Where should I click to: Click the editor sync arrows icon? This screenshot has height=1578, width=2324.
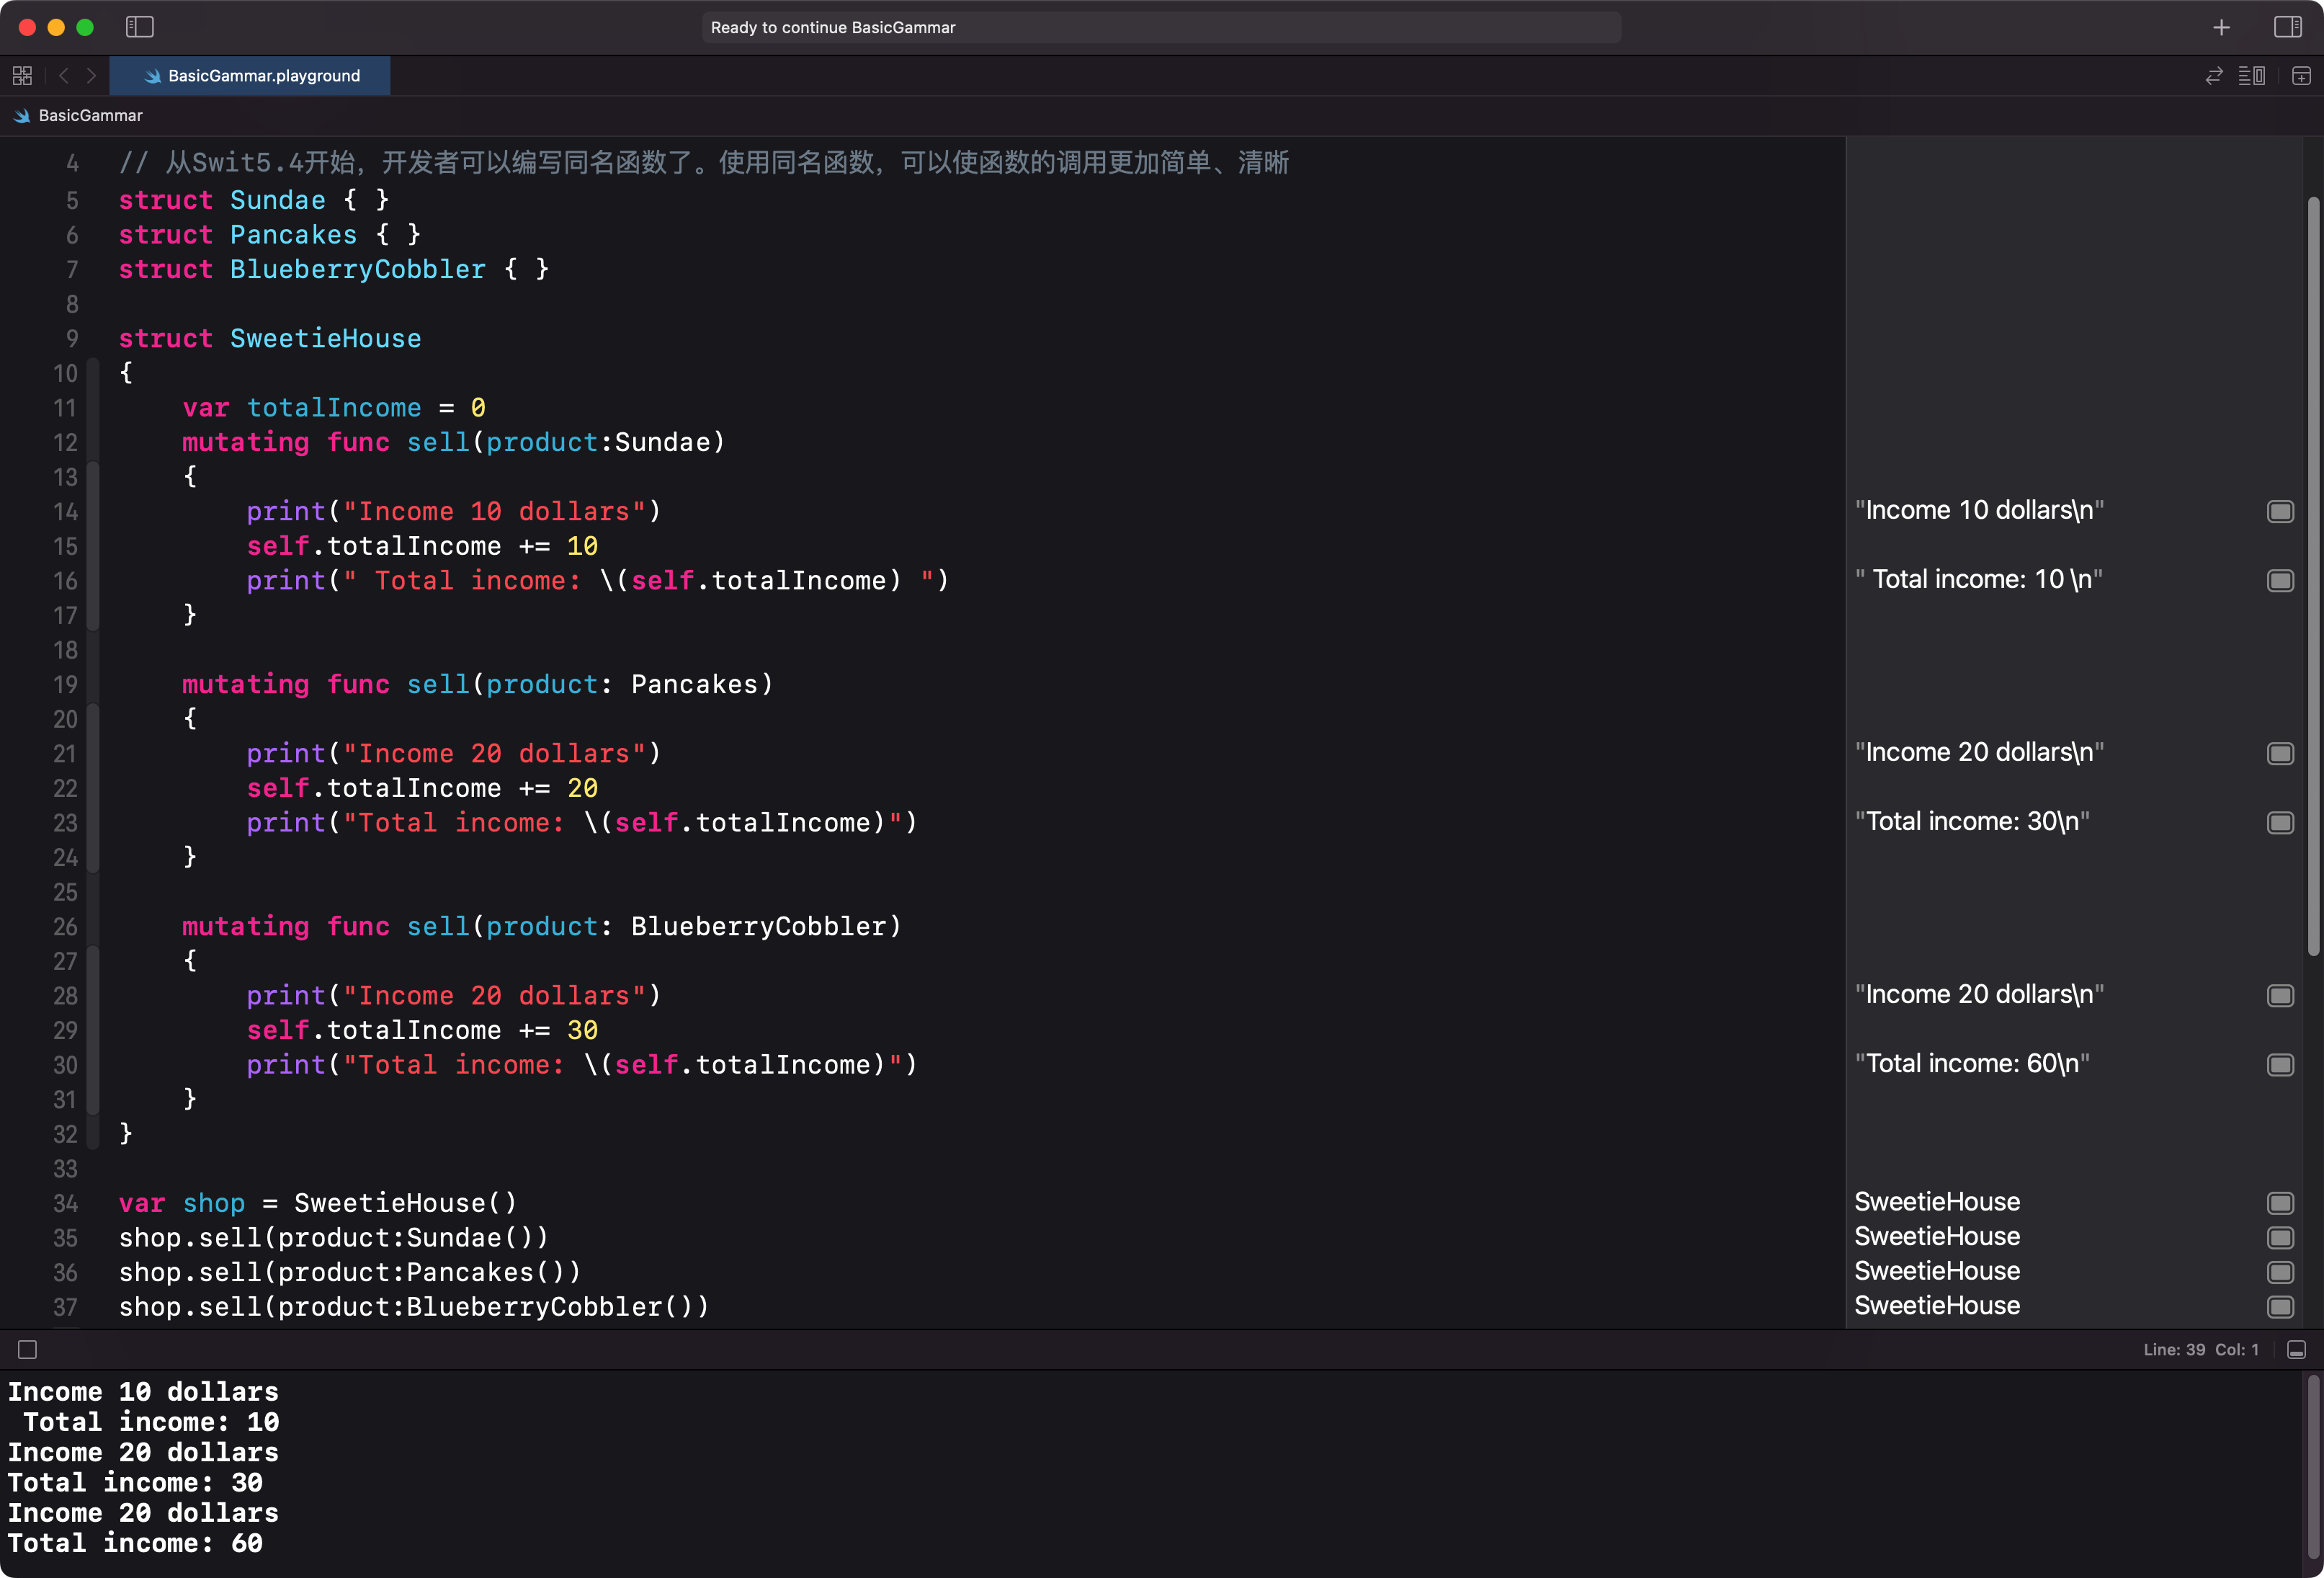[x=2214, y=76]
